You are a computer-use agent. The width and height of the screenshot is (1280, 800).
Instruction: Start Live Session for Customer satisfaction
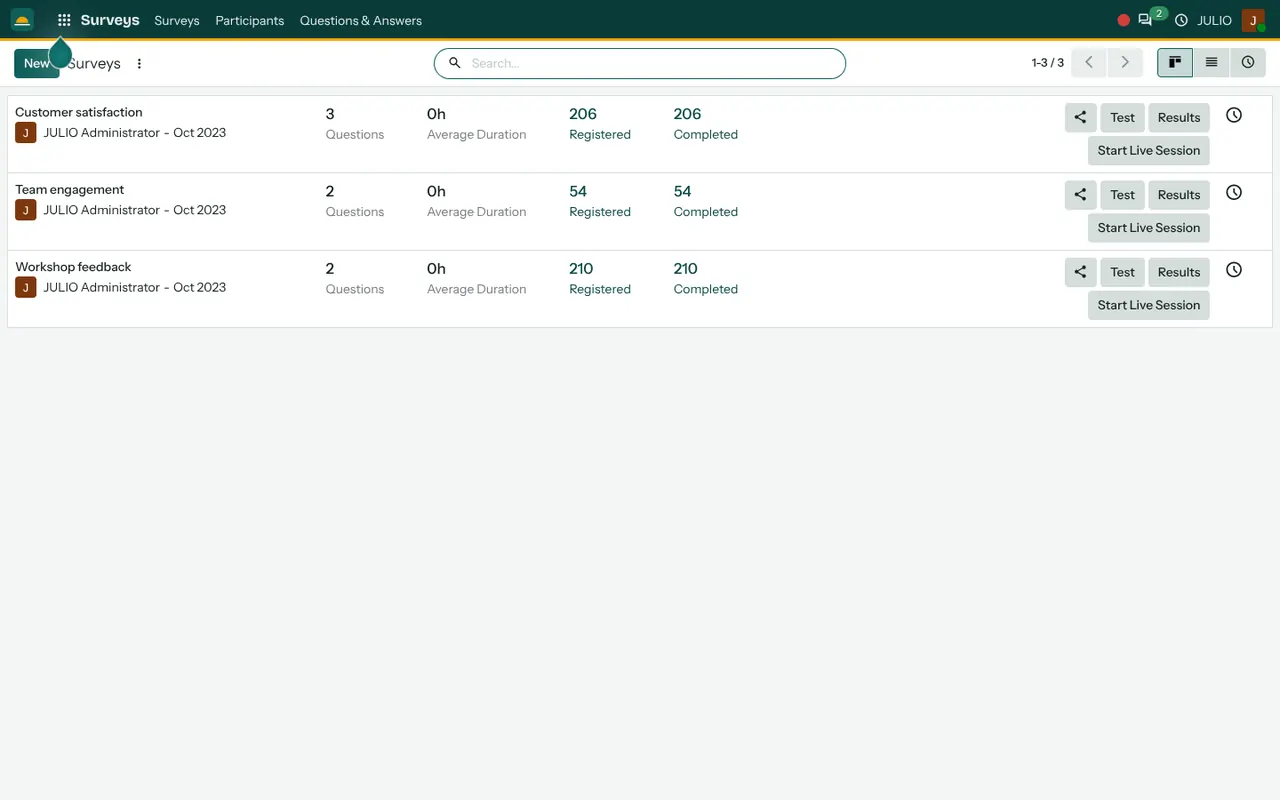point(1149,151)
